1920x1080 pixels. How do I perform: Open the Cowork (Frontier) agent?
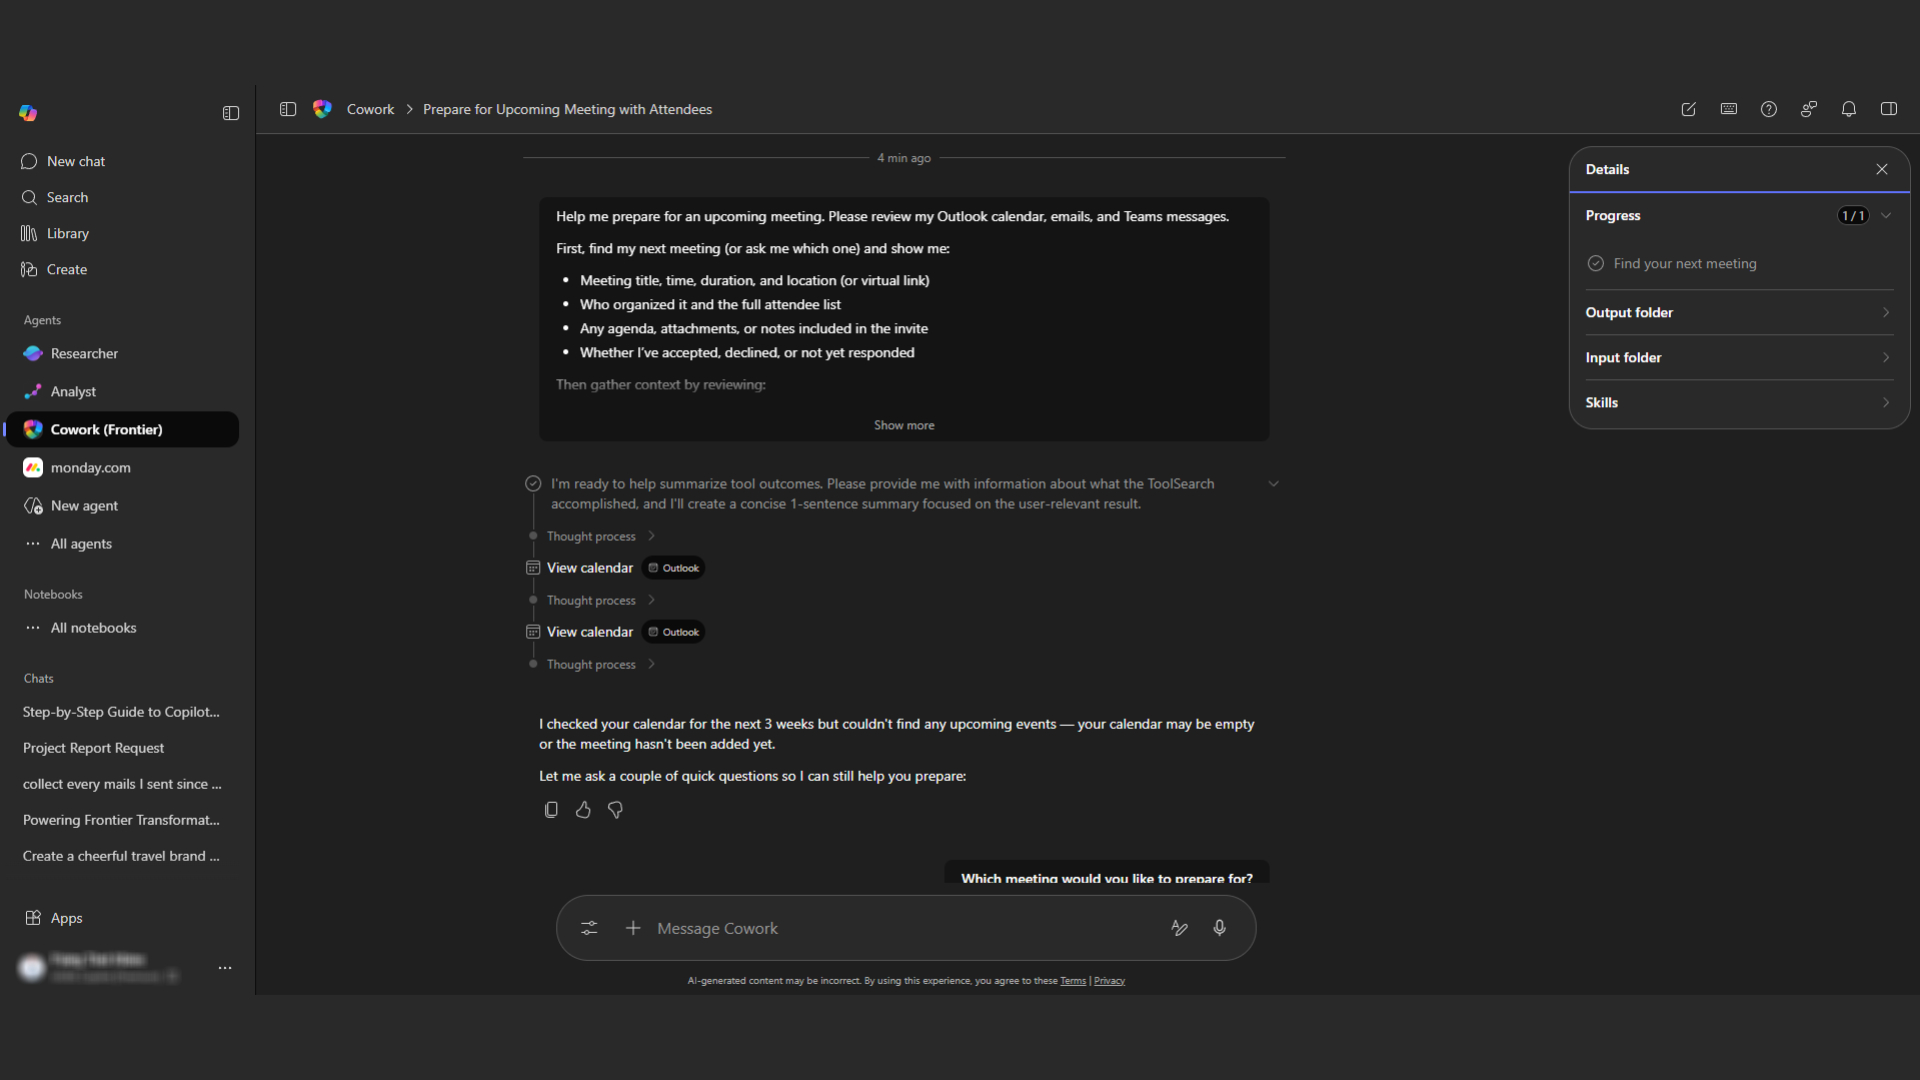(x=106, y=430)
